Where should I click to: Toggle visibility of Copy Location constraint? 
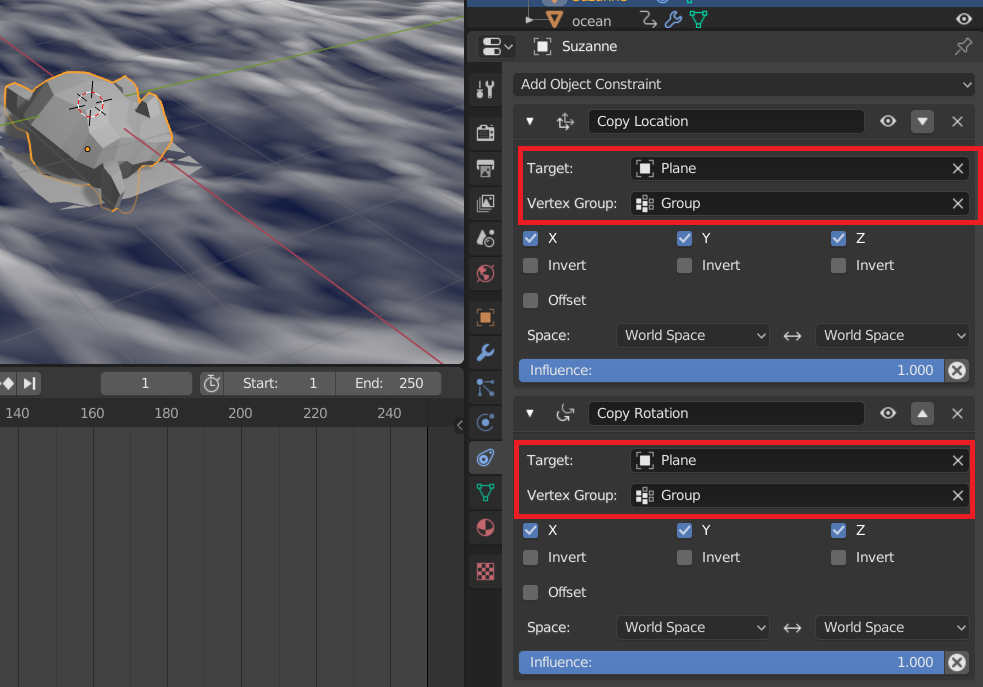pyautogui.click(x=888, y=121)
